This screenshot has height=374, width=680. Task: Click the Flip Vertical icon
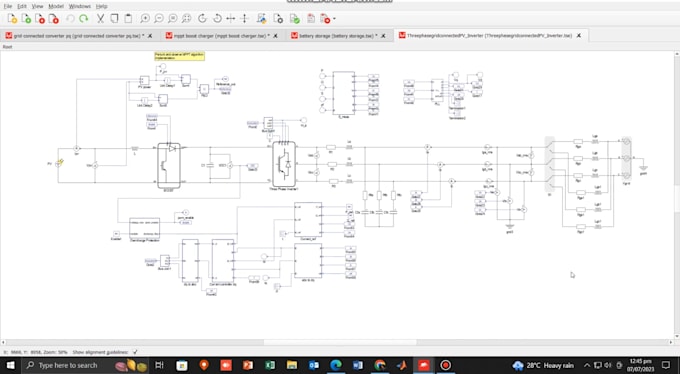pos(244,18)
